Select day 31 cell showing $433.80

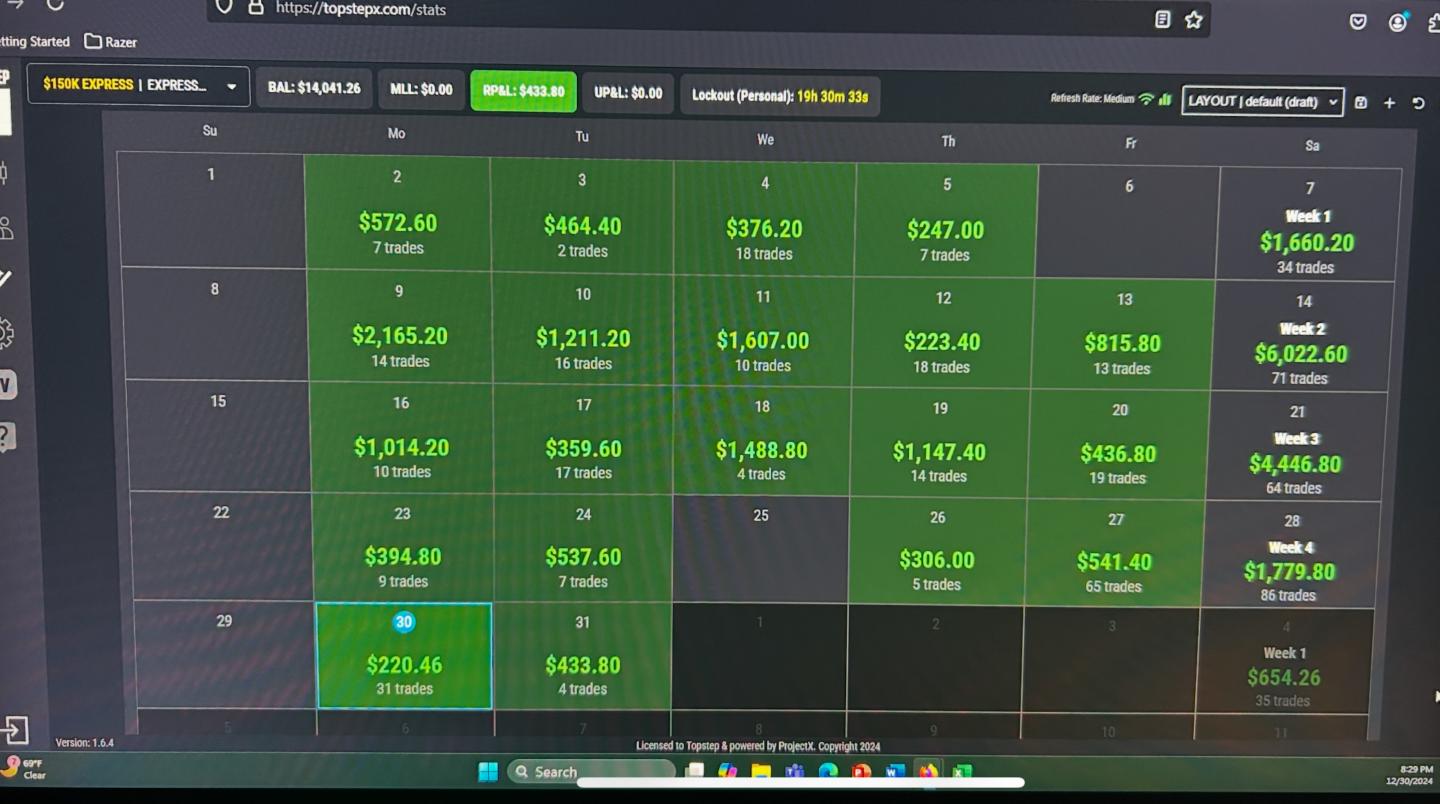583,655
